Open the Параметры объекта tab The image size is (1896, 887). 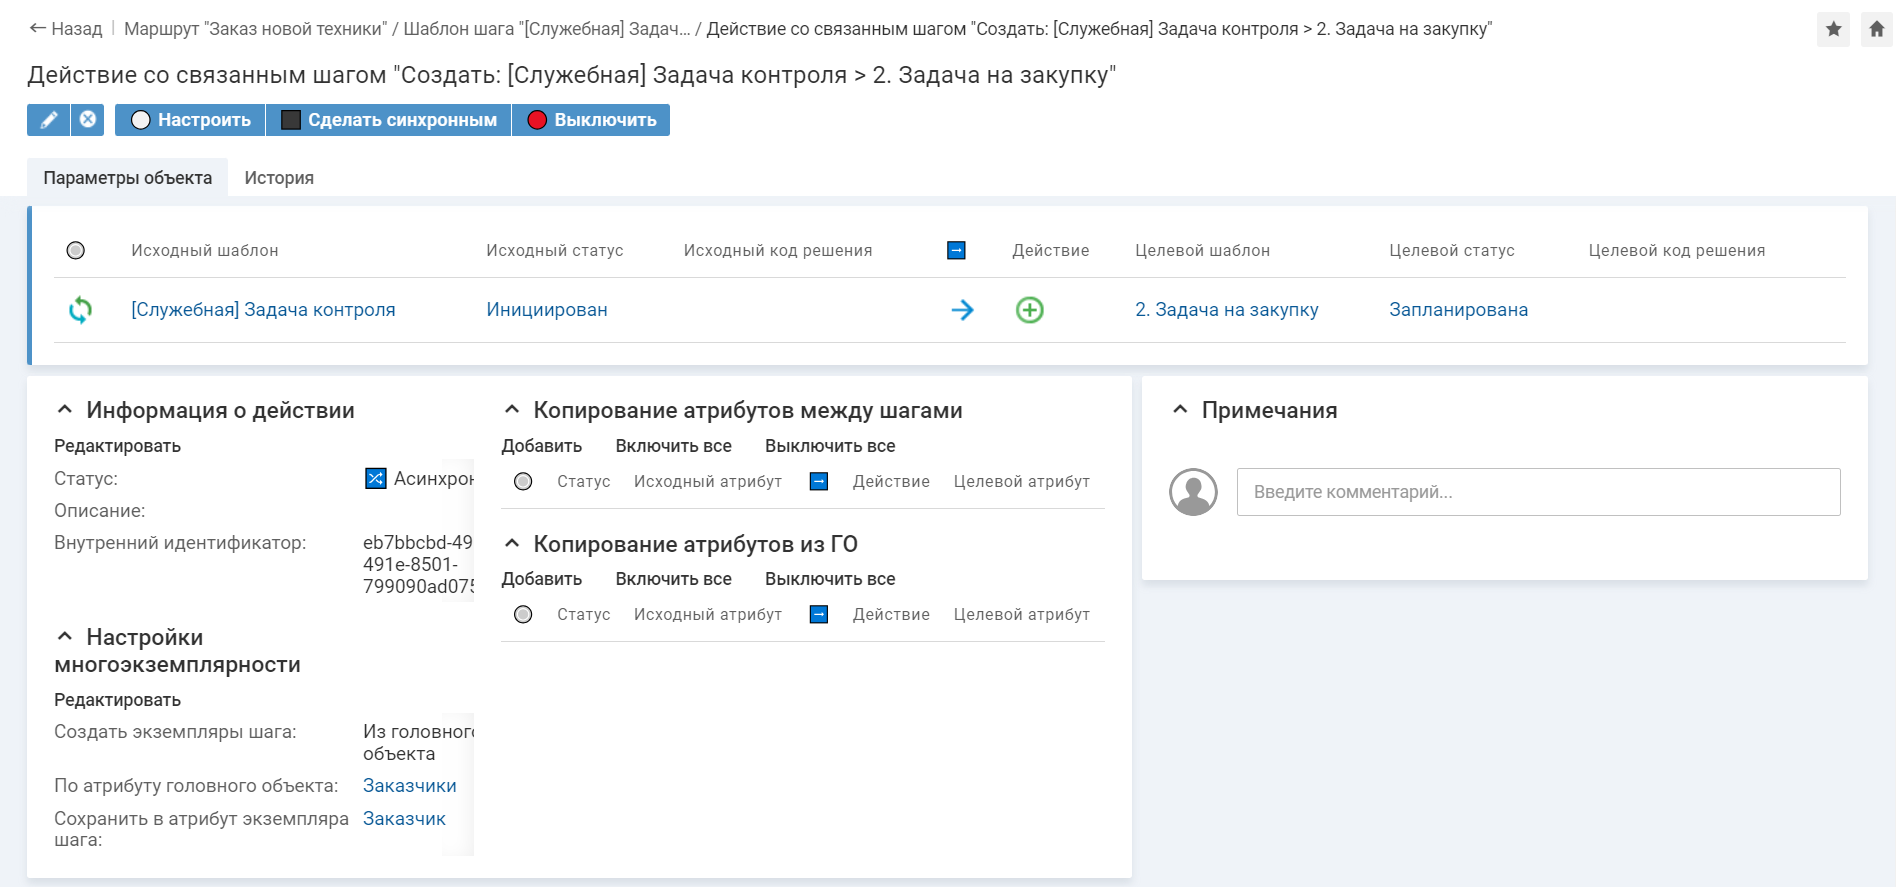tap(127, 178)
